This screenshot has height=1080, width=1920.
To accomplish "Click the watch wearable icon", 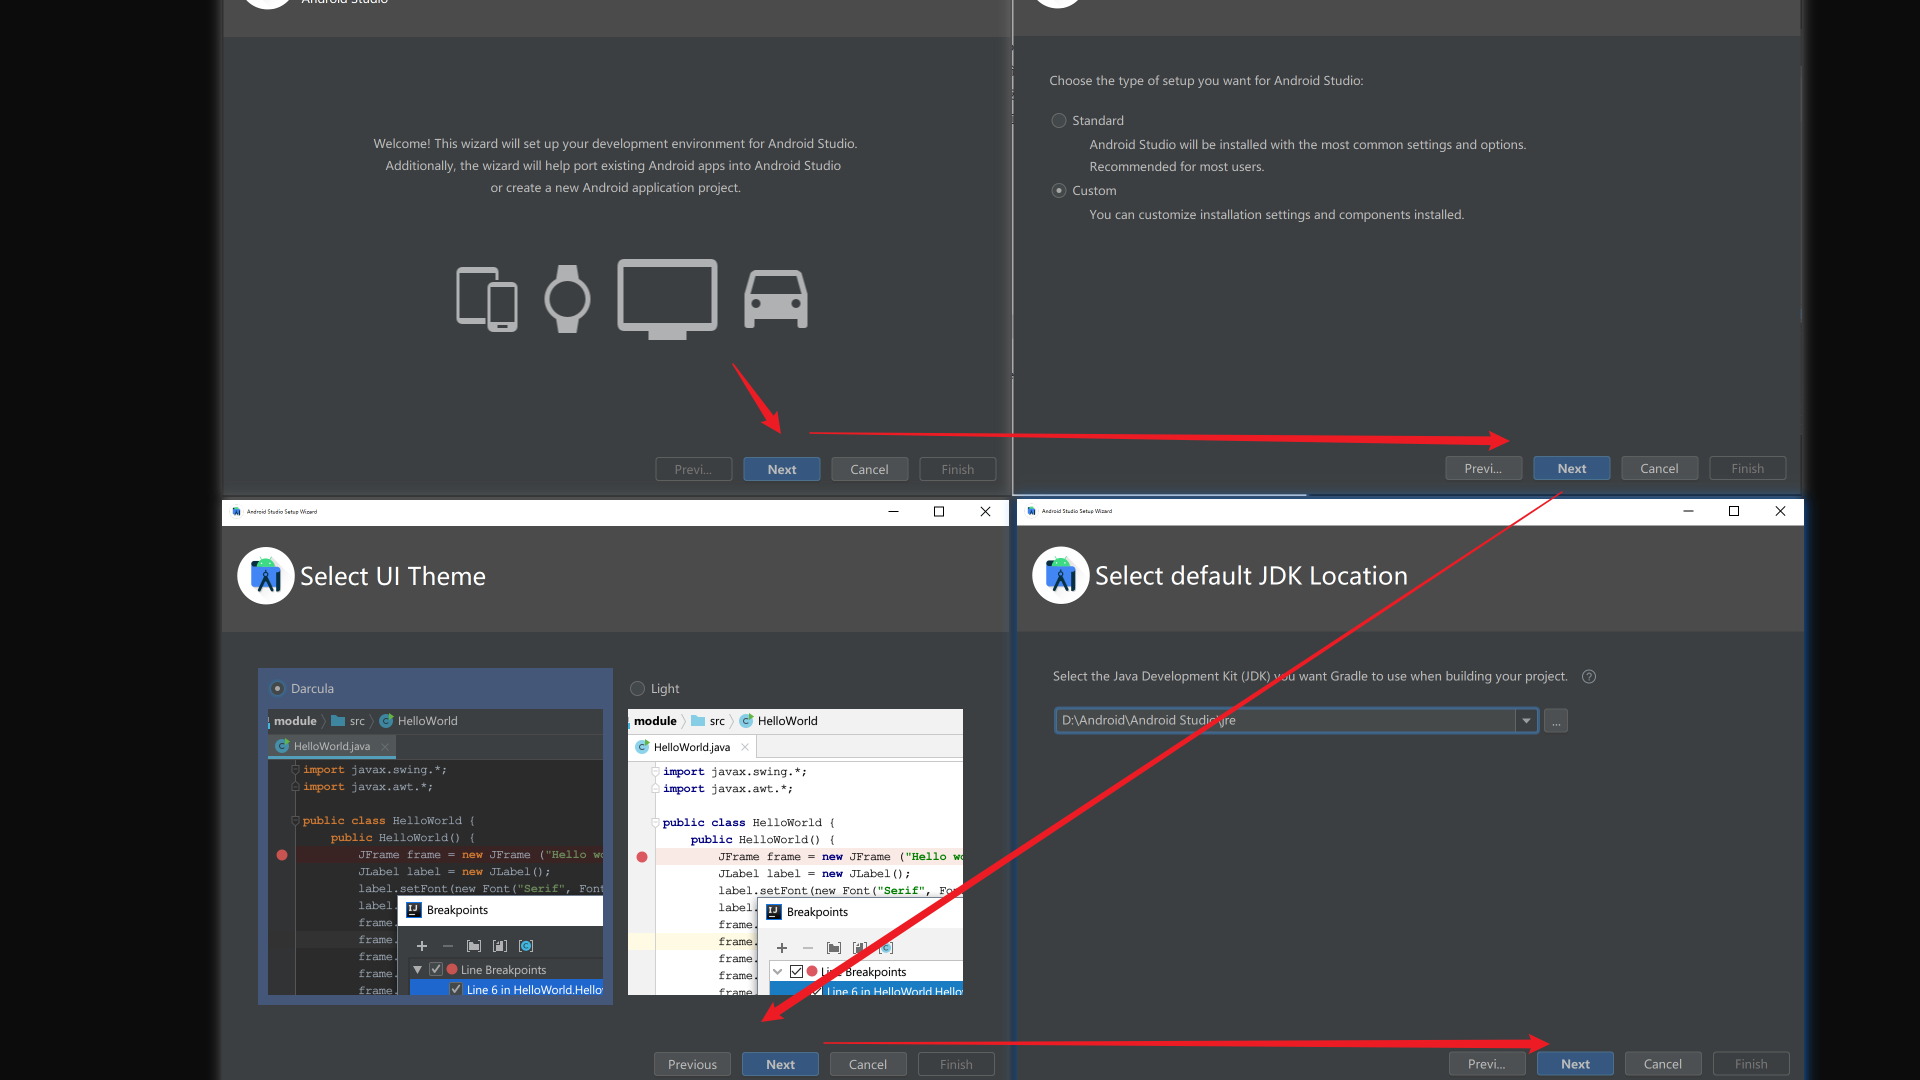I will pos(567,299).
